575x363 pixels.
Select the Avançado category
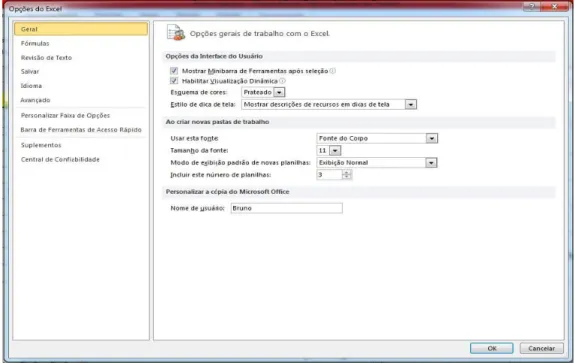pos(81,100)
